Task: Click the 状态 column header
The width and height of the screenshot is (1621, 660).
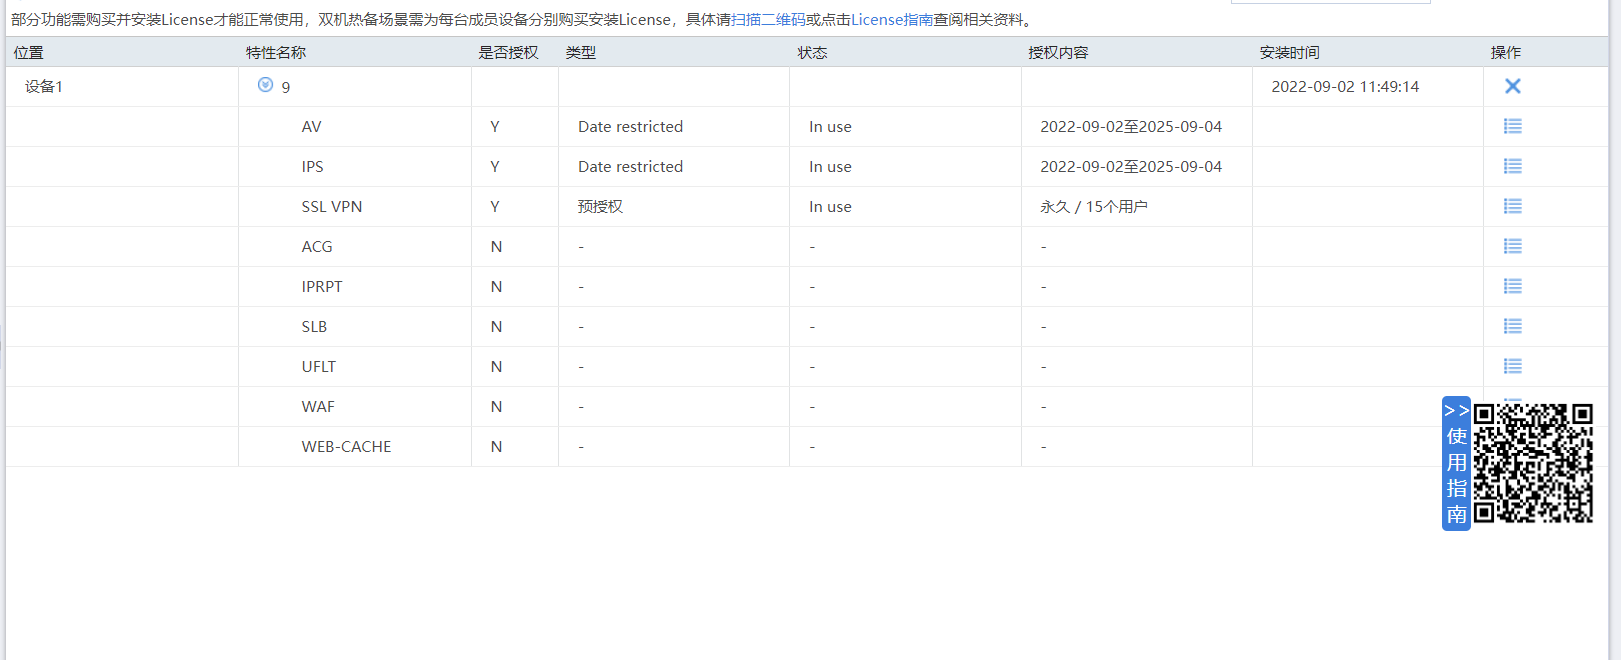Action: tap(812, 52)
